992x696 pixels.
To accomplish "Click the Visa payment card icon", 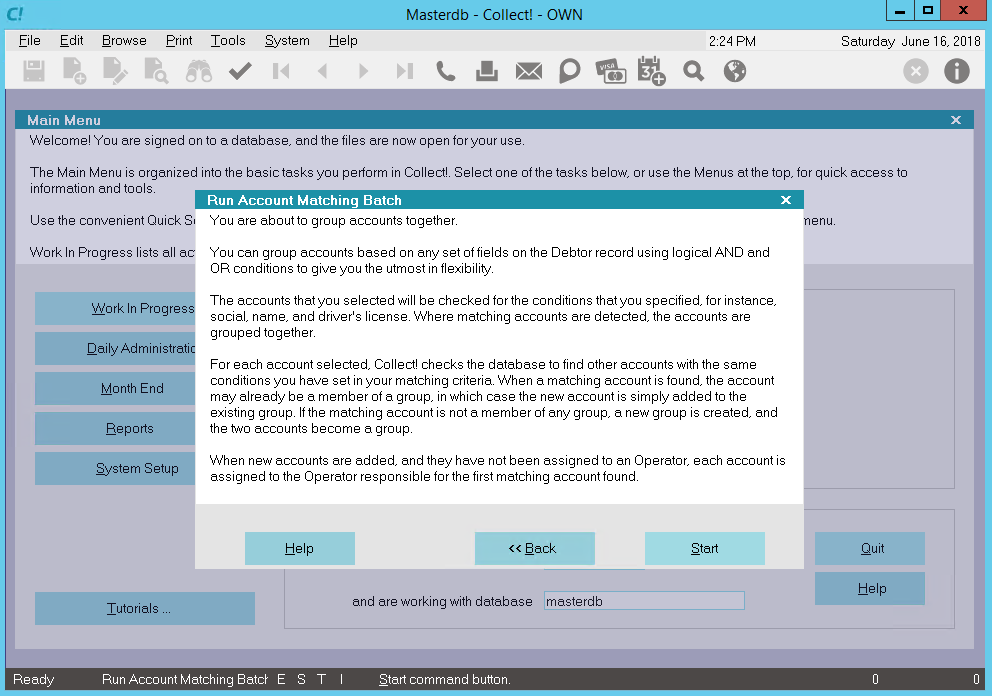I will (611, 71).
